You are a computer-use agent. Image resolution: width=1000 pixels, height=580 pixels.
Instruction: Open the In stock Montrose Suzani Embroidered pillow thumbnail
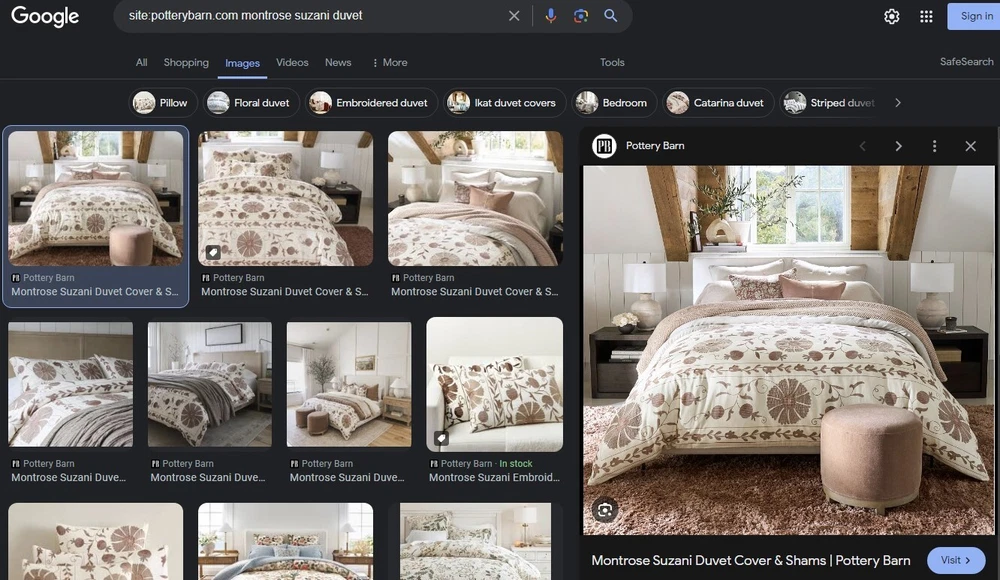[x=494, y=383]
